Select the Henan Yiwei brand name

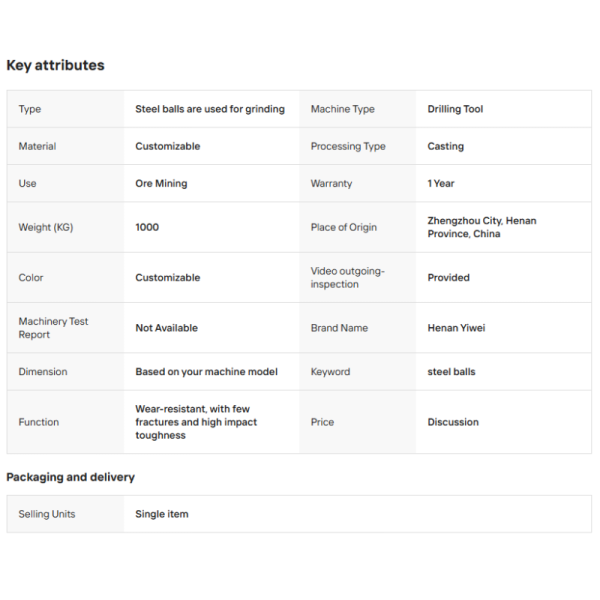pos(457,328)
